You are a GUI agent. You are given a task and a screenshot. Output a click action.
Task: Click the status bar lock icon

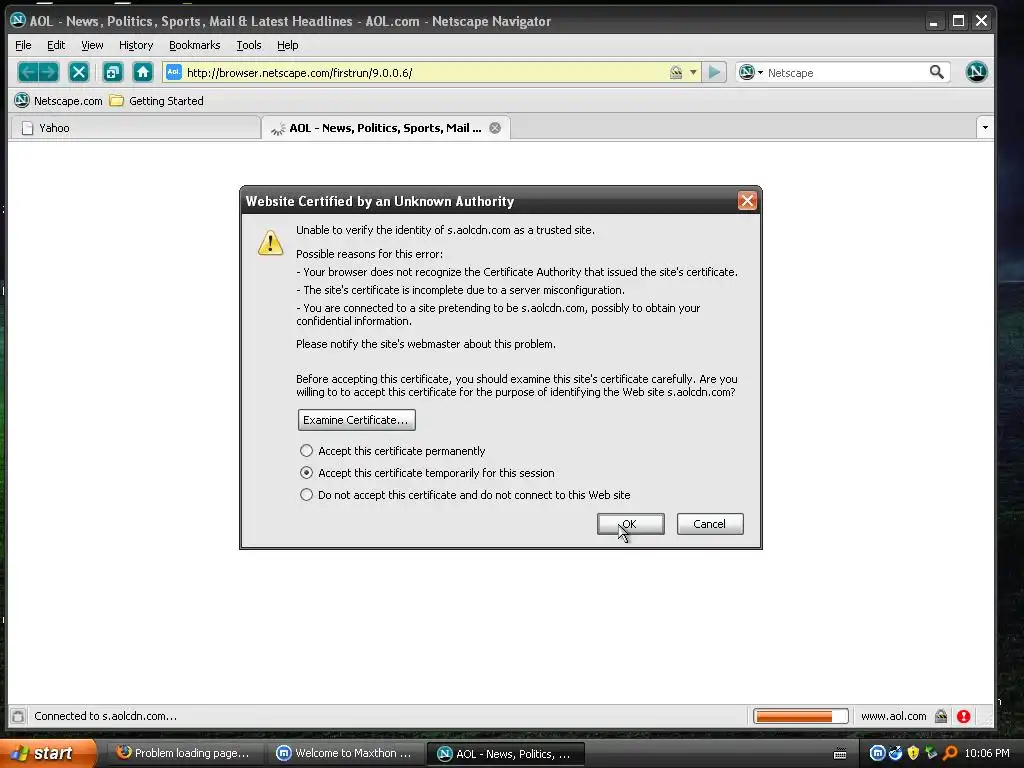point(940,716)
